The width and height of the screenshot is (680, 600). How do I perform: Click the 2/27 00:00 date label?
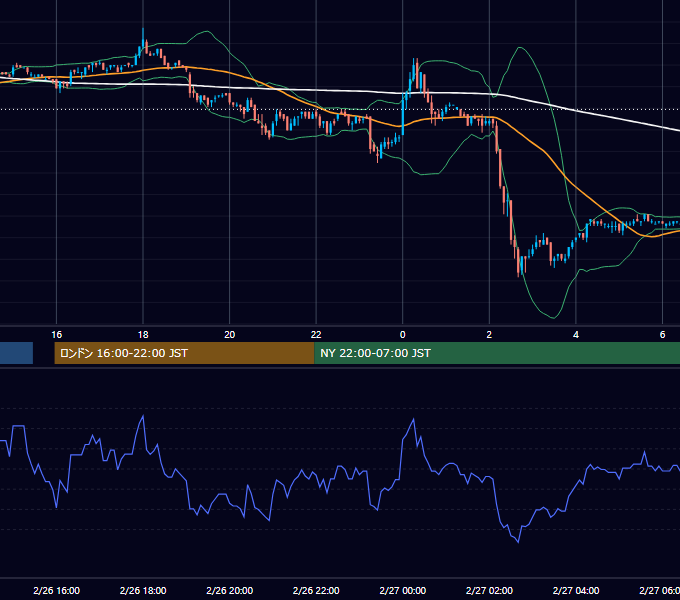coord(402,590)
